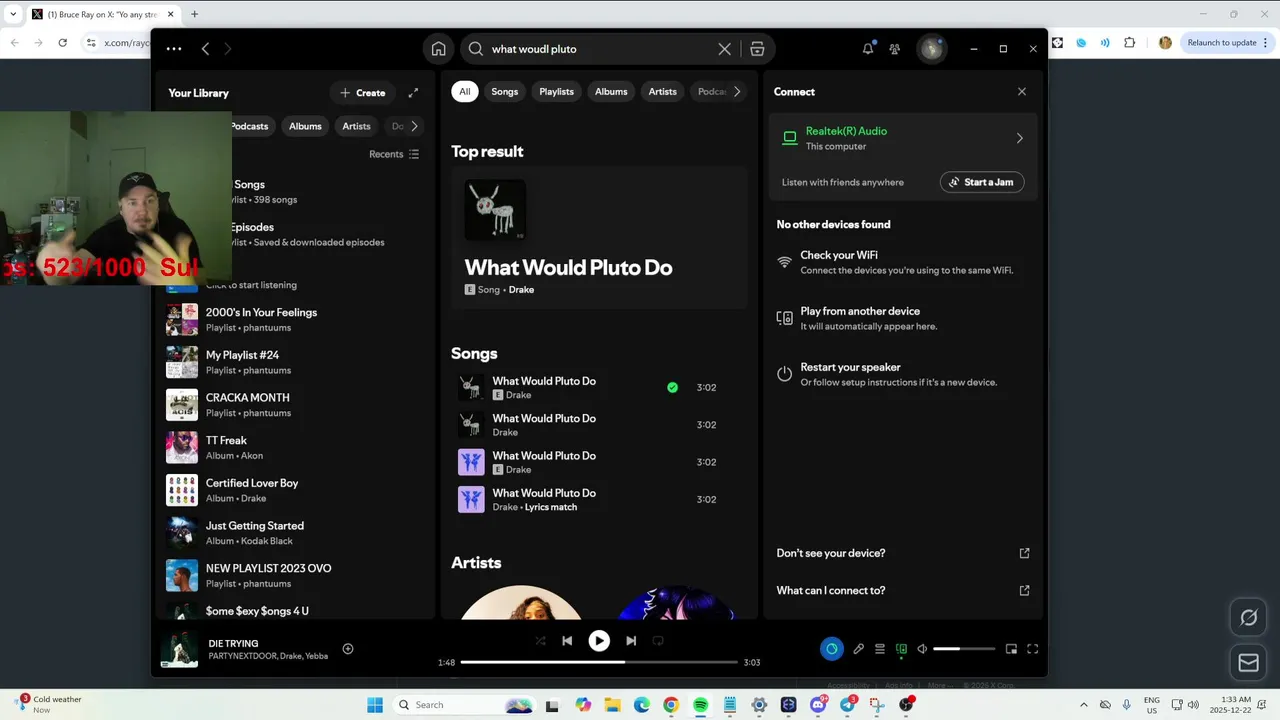Open the user profile avatar menu
Image resolution: width=1280 pixels, height=720 pixels.
click(932, 49)
